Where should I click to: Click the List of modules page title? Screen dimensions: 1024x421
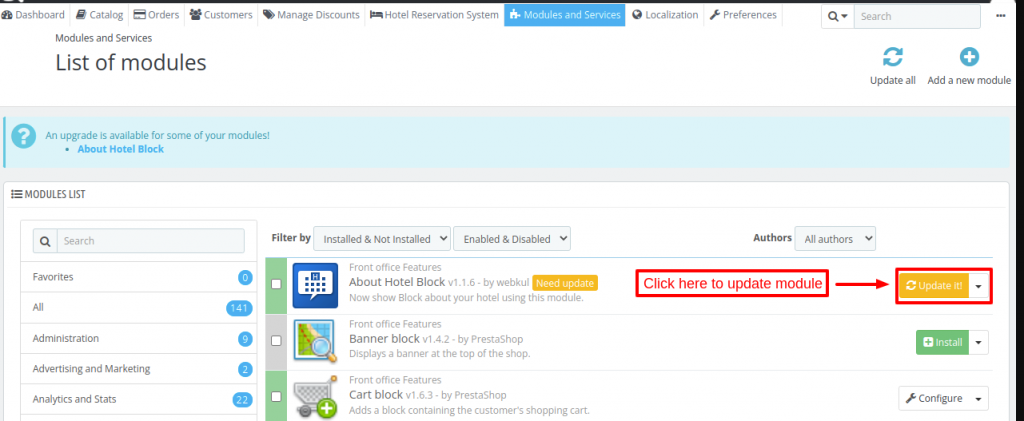131,63
